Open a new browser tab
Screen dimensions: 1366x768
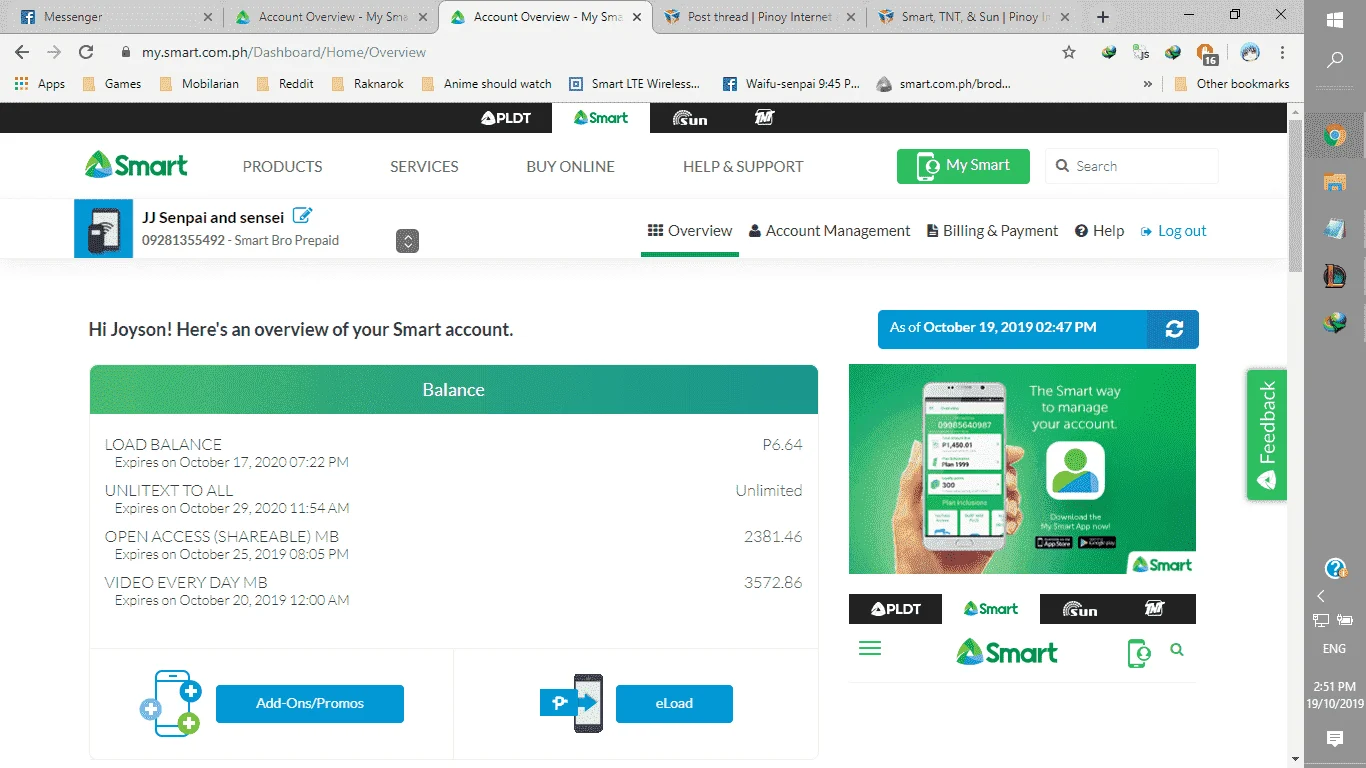(x=1103, y=17)
